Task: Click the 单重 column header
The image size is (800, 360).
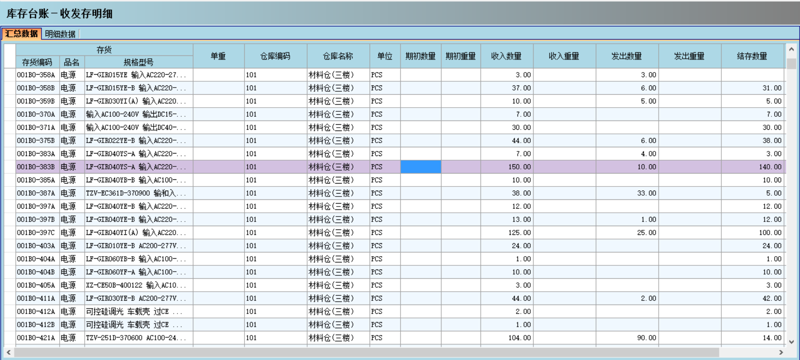Action: point(218,56)
